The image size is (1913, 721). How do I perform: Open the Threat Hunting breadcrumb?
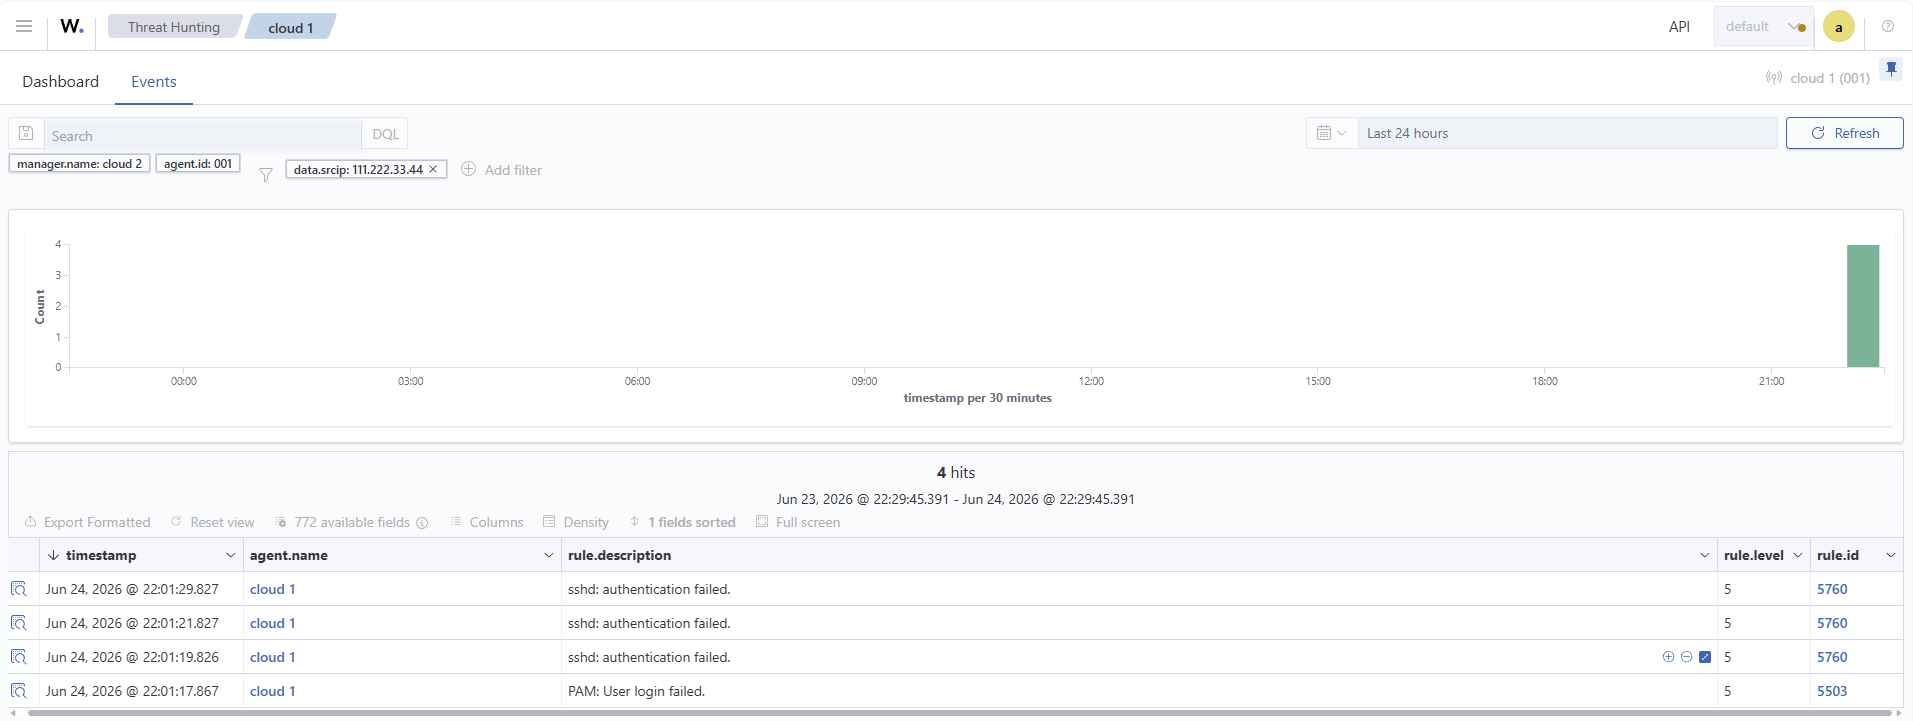coord(174,27)
